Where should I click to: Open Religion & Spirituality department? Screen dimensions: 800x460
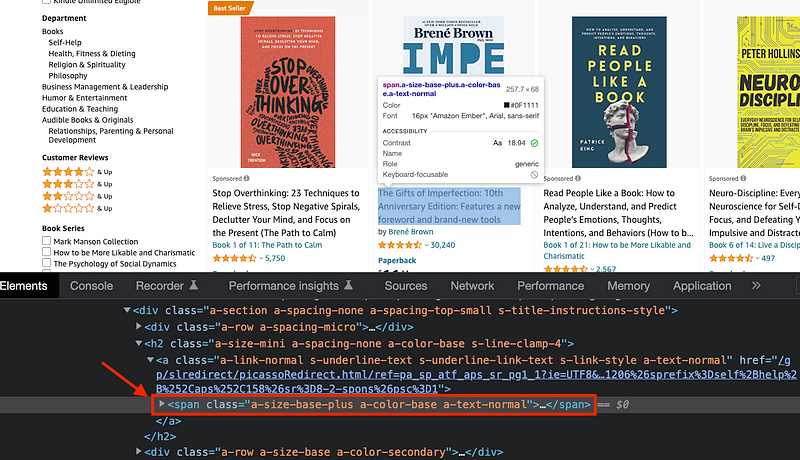(87, 65)
